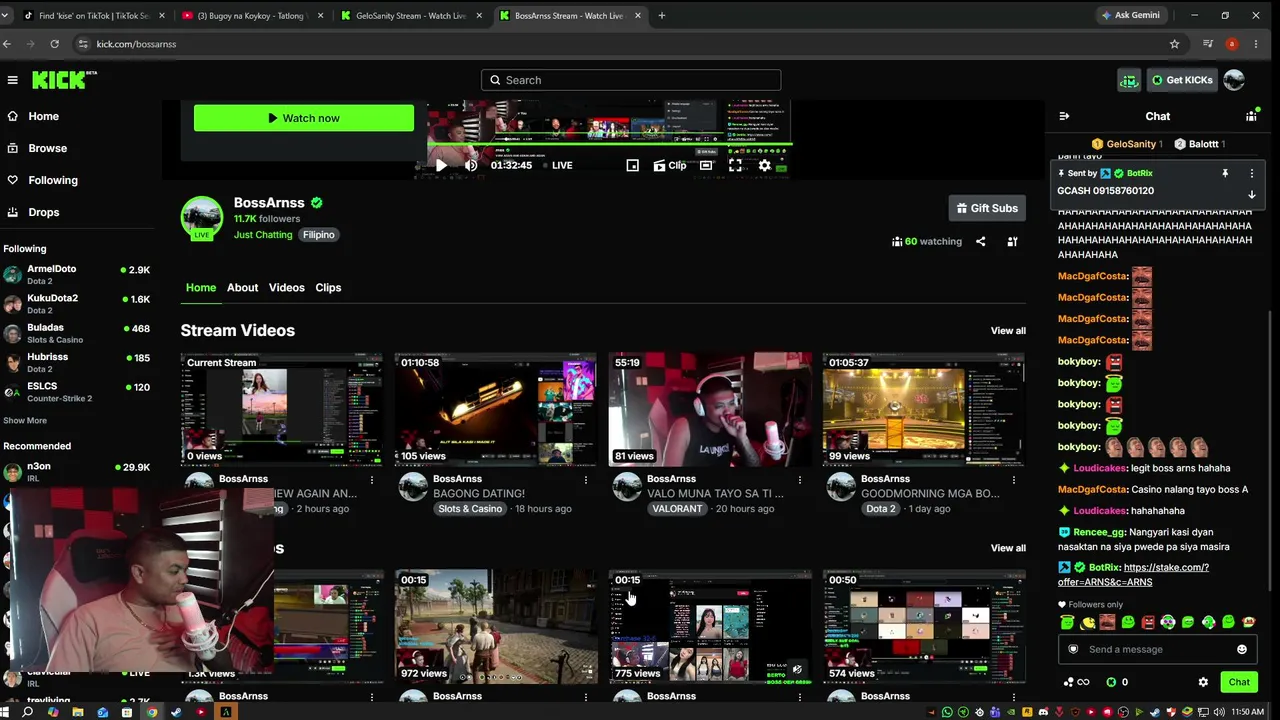Open the Videos tab
This screenshot has width=1280, height=720.
point(287,288)
